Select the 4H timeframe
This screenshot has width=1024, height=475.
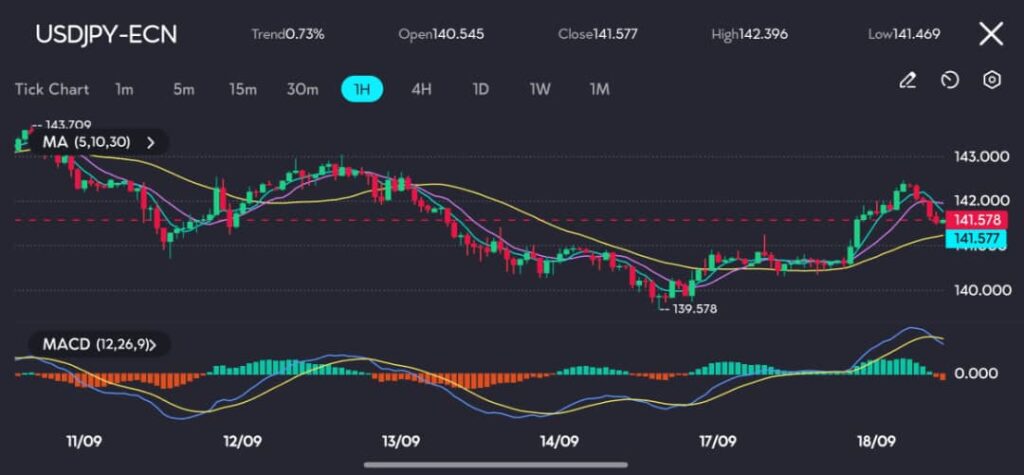(x=421, y=89)
